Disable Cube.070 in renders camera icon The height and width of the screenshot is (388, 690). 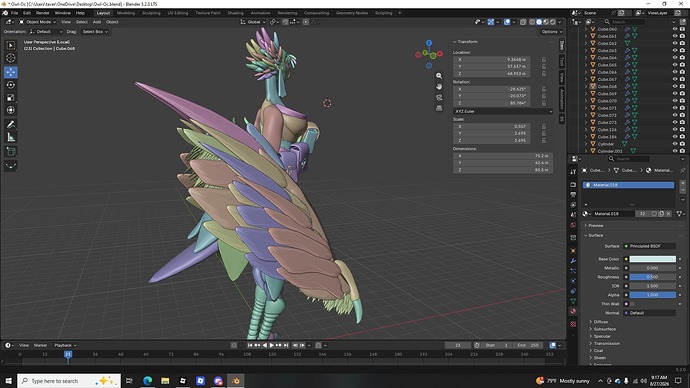[683, 101]
